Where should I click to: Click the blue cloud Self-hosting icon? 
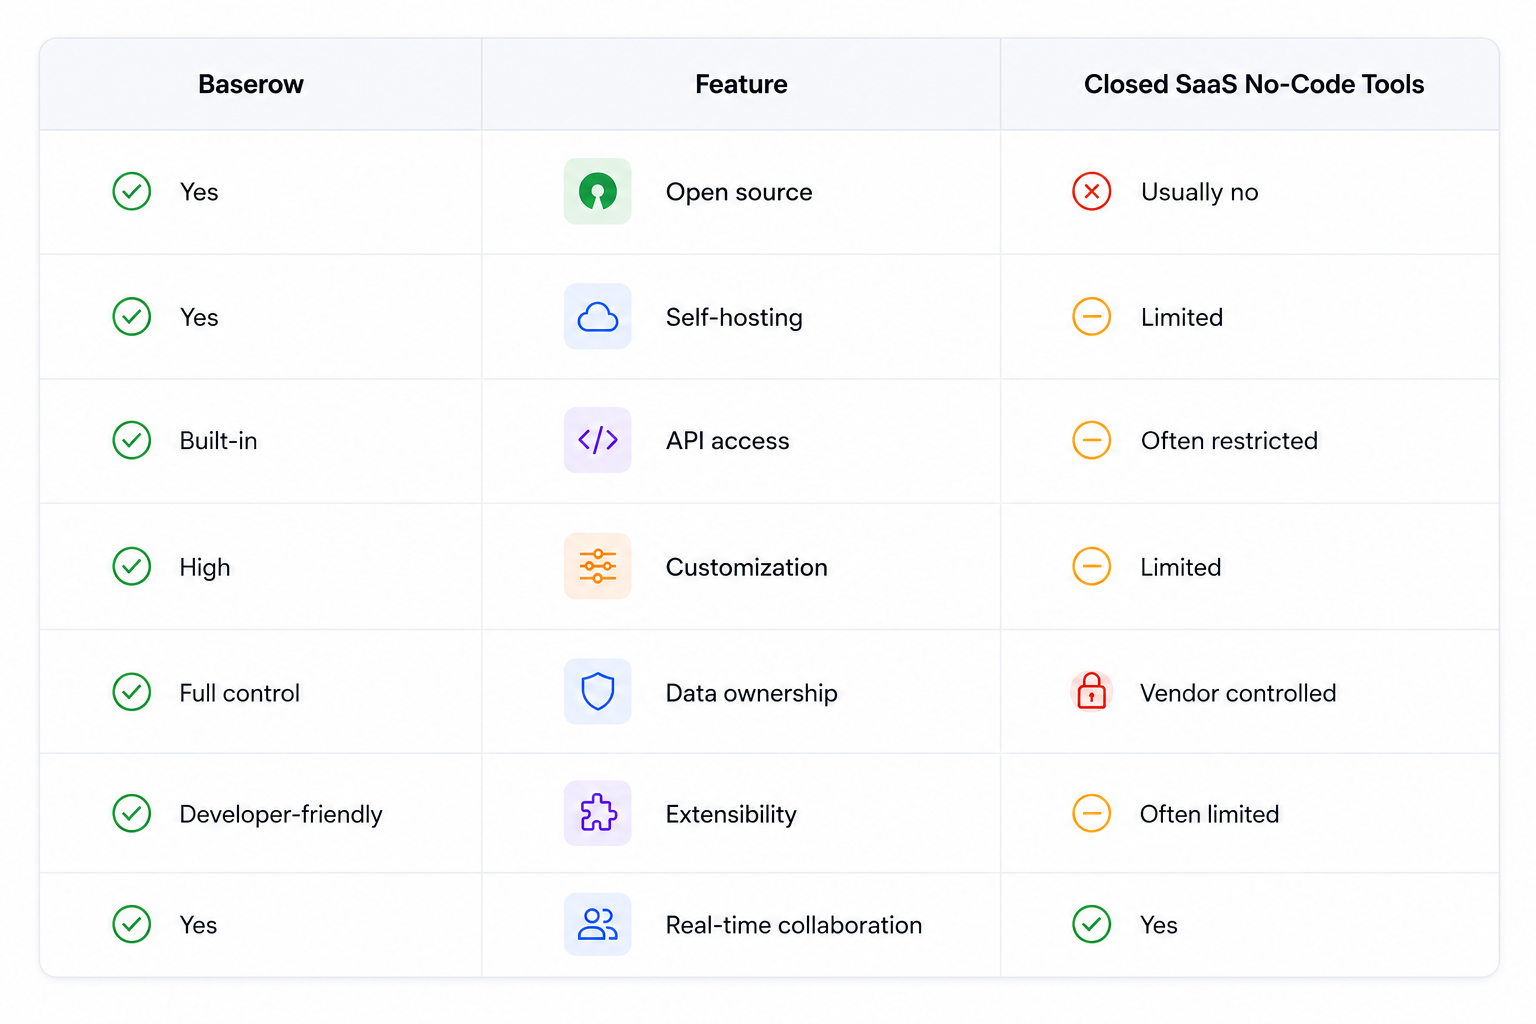(598, 316)
